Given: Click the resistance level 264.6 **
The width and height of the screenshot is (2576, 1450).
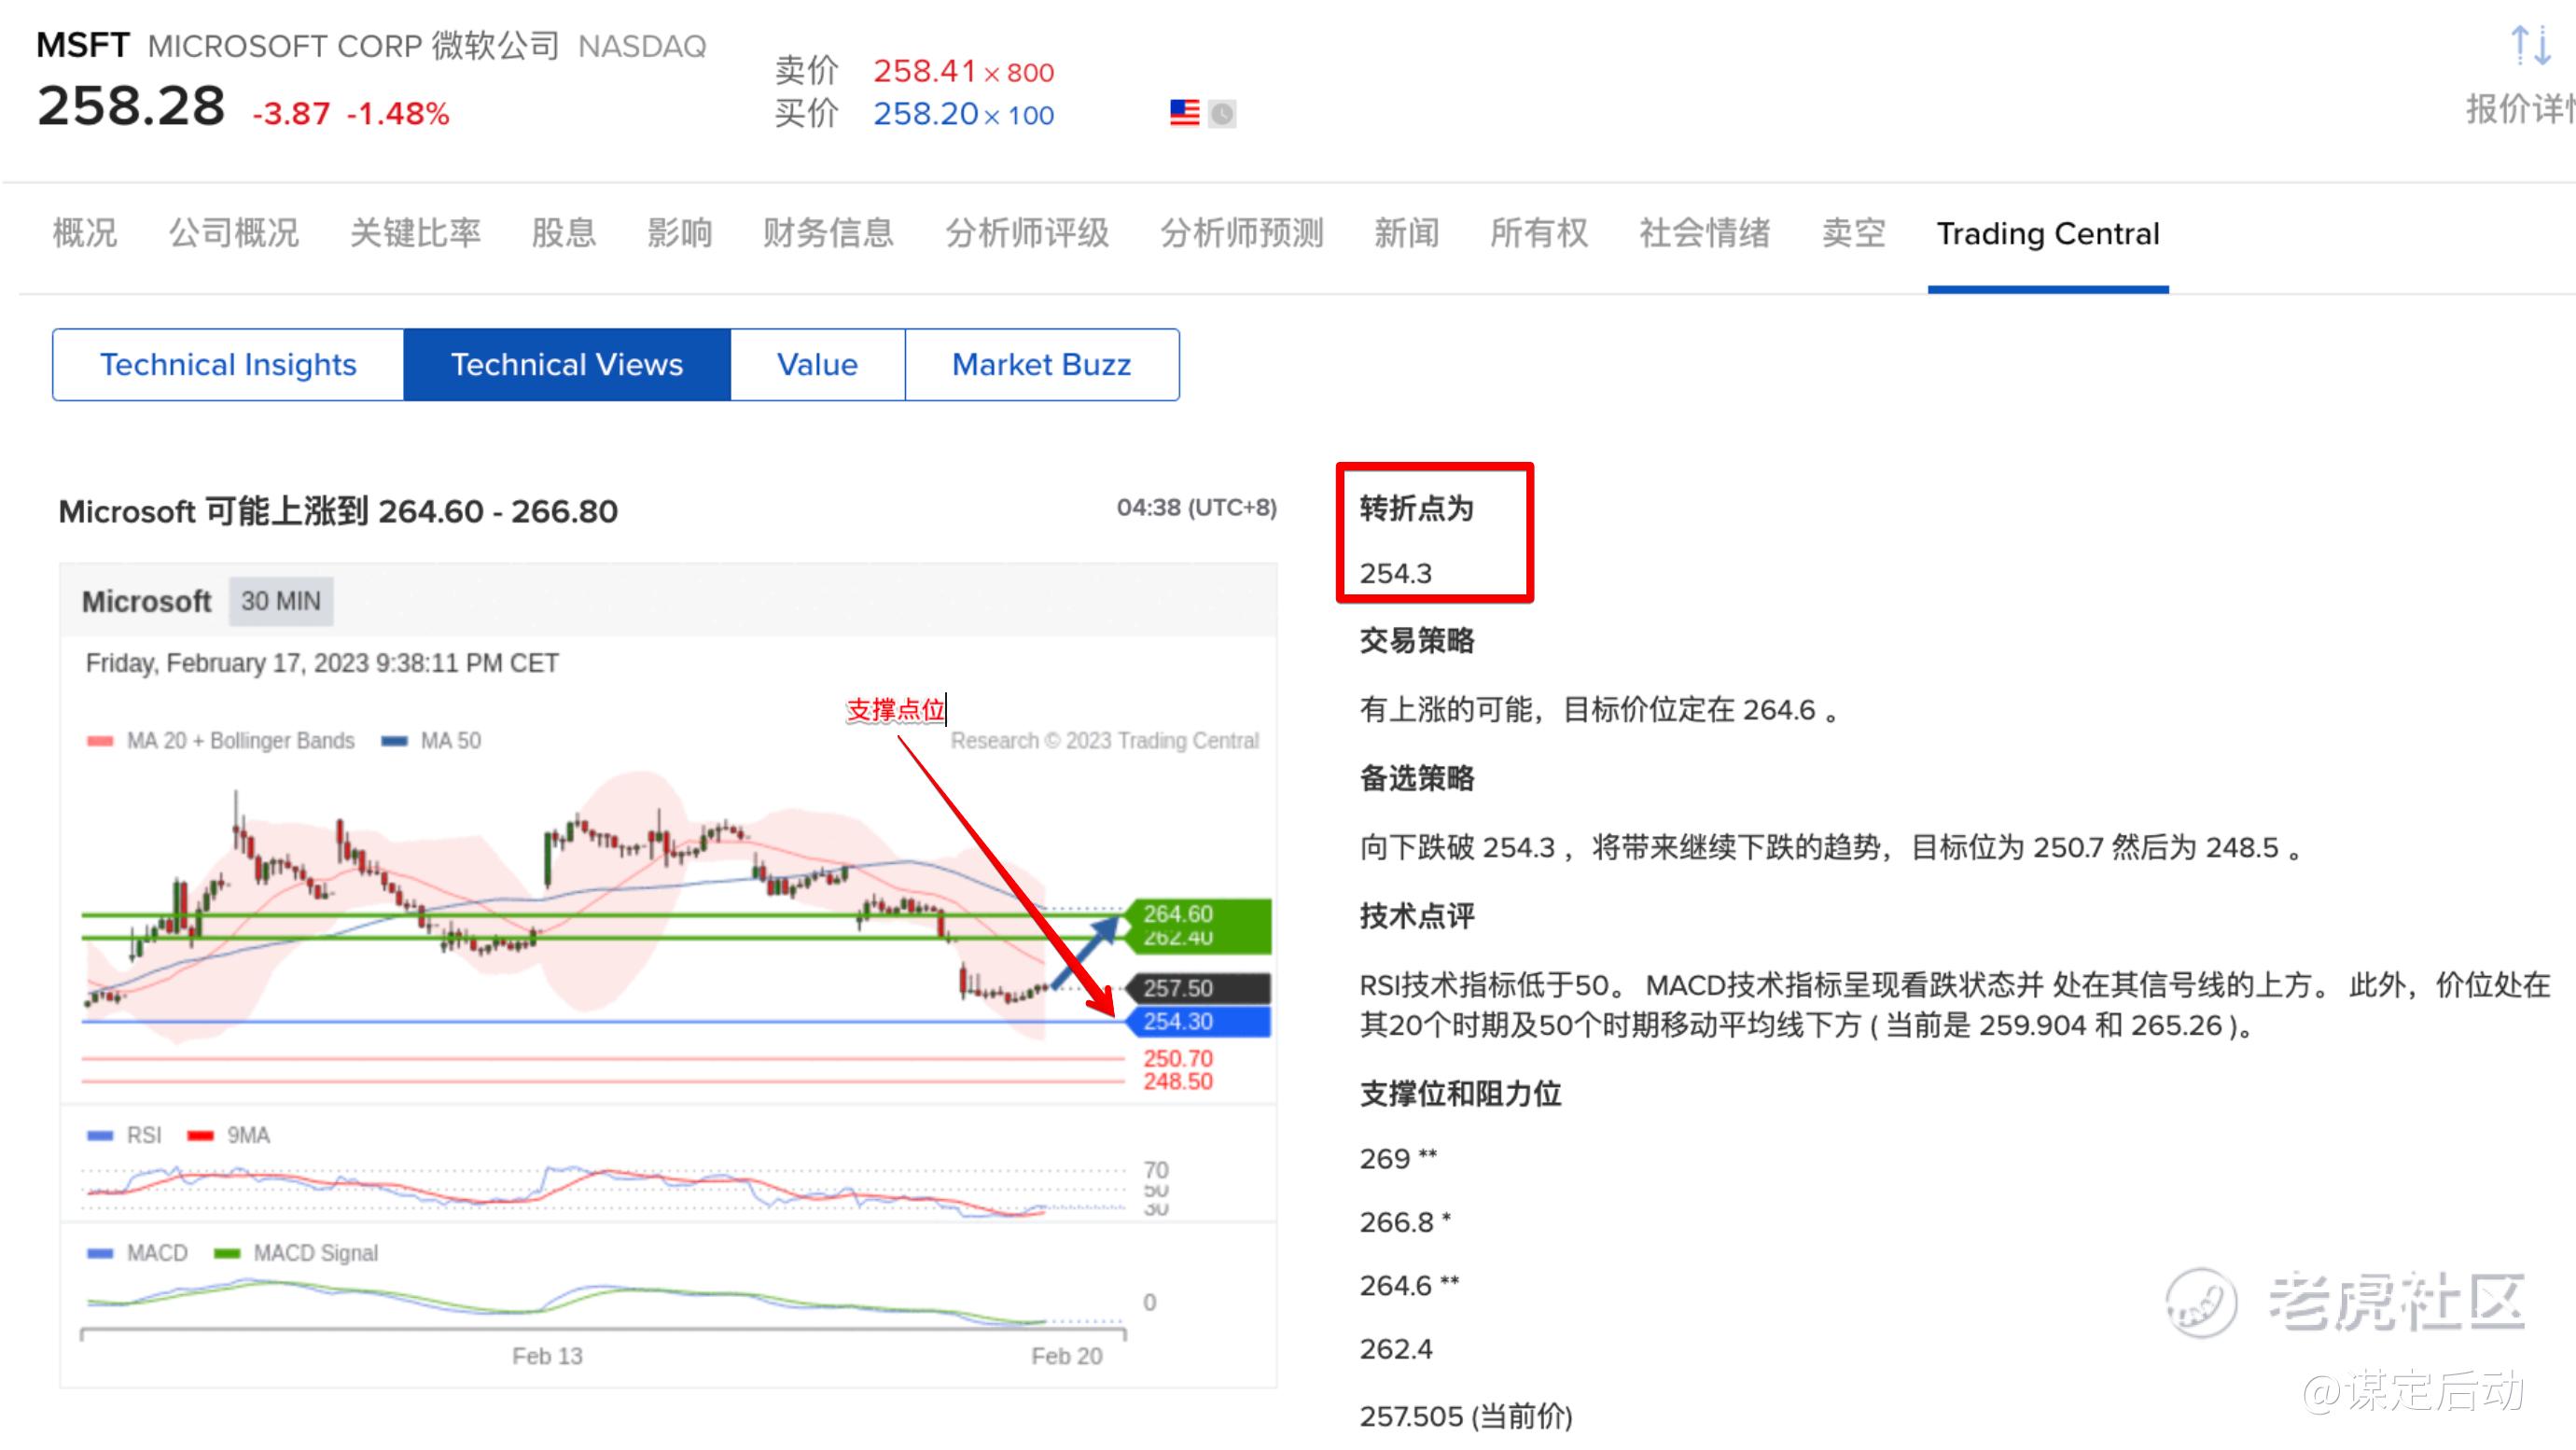Looking at the screenshot, I should pyautogui.click(x=1410, y=1285).
